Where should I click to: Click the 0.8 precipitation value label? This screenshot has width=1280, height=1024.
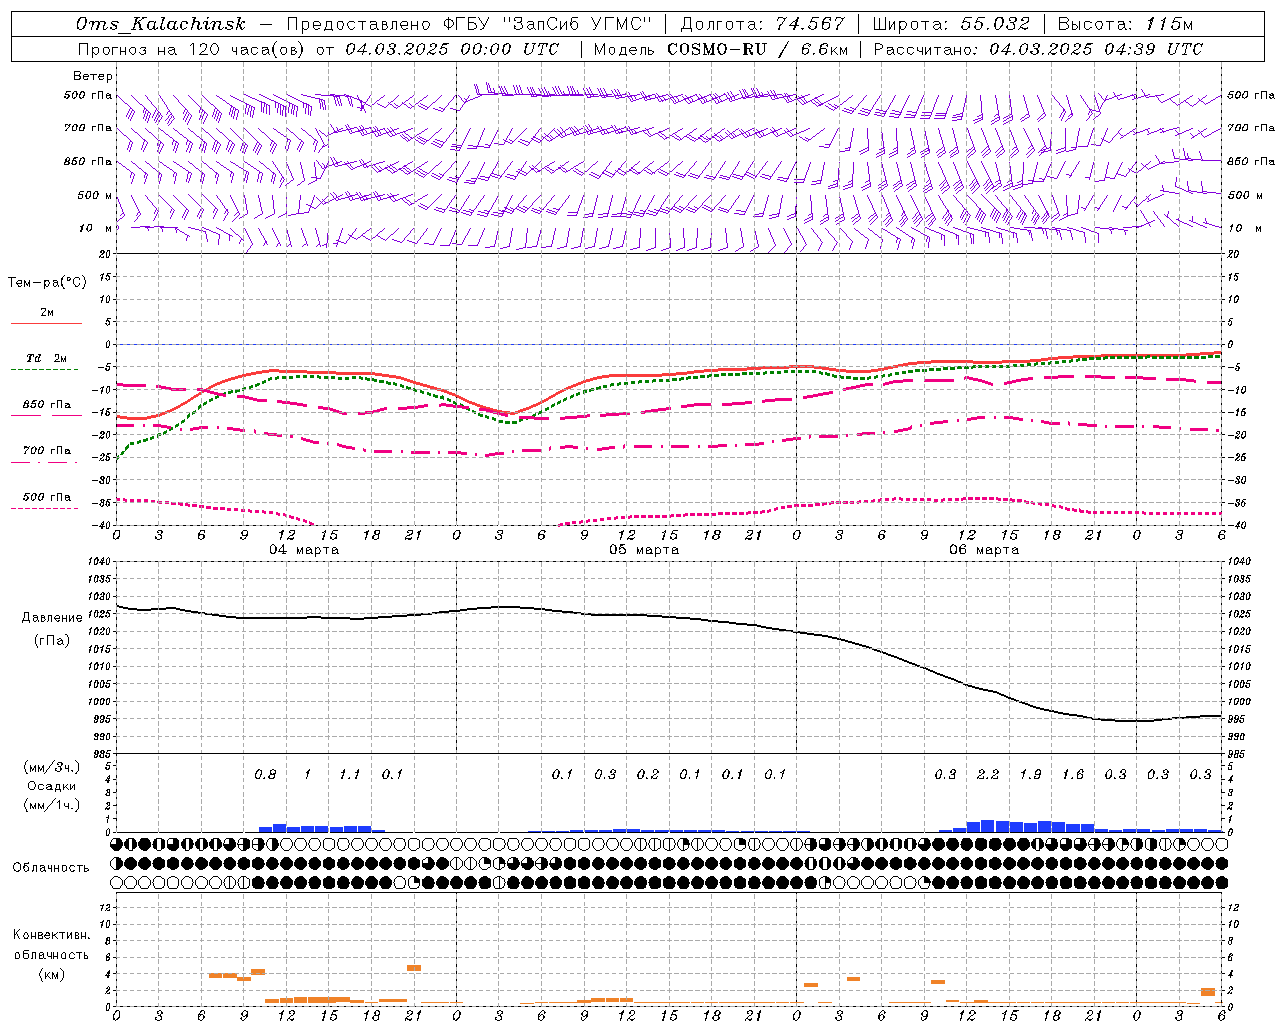click(x=265, y=774)
